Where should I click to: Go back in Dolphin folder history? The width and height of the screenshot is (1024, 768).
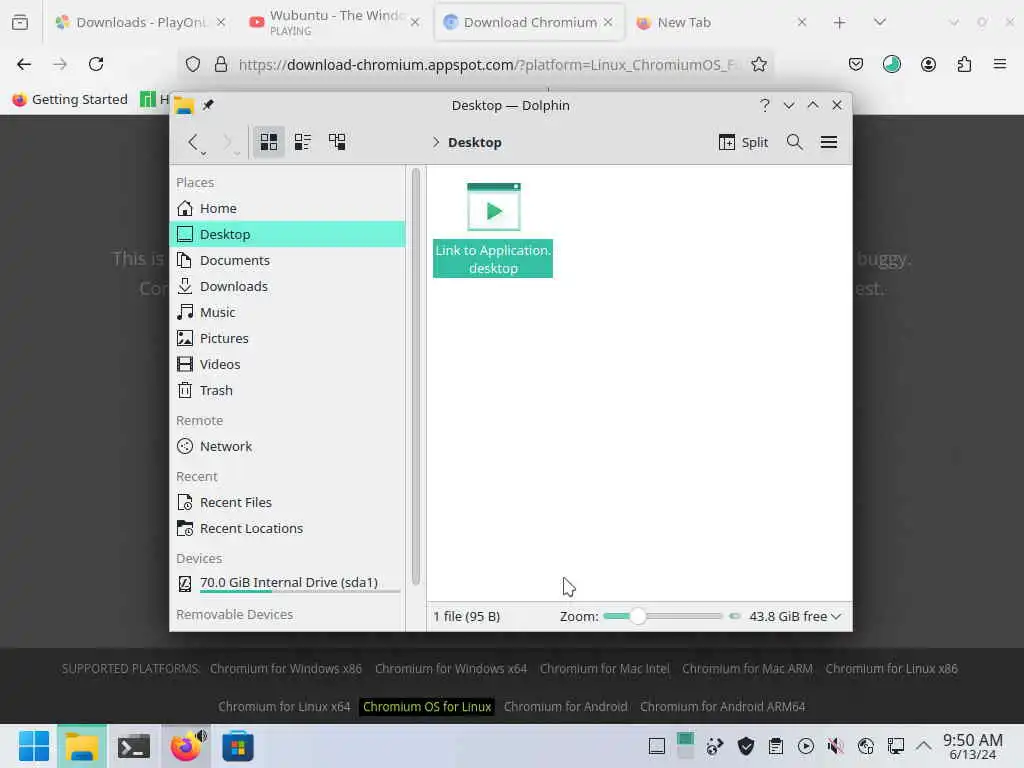[x=193, y=142]
